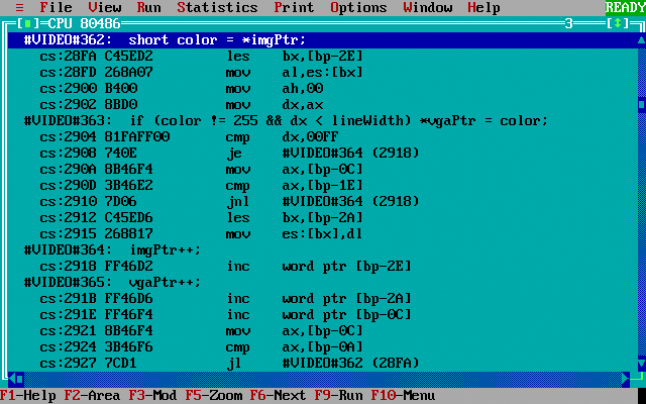646x404 pixels.
Task: Select the inc instruction at cs:291B
Action: coord(323,299)
